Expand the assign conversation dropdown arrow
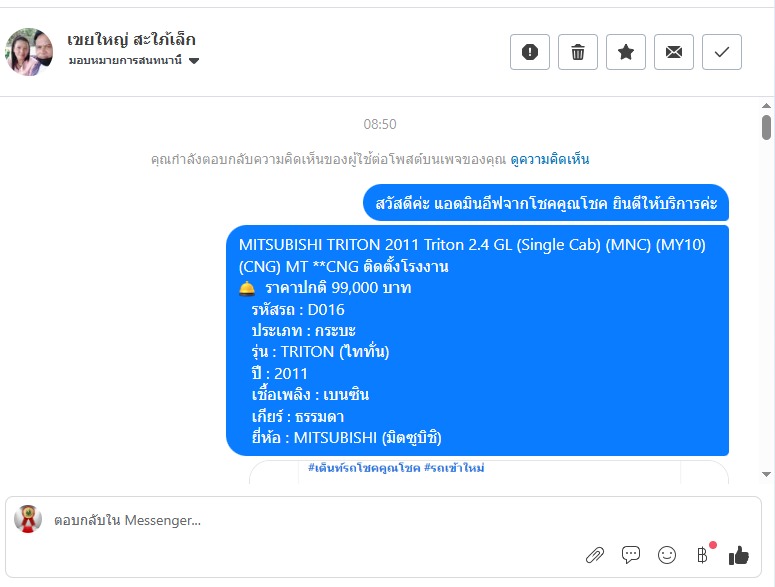This screenshot has height=587, width=775. coord(194,61)
